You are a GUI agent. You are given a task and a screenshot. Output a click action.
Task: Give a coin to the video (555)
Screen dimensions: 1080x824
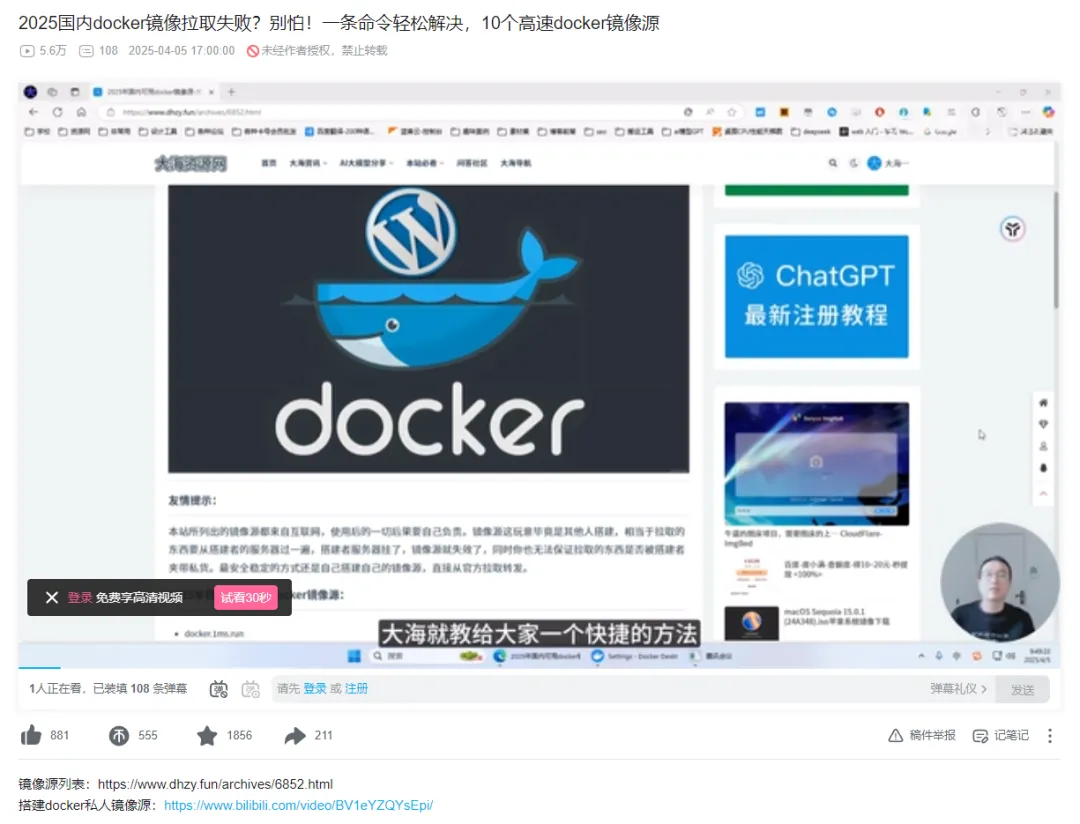[118, 735]
